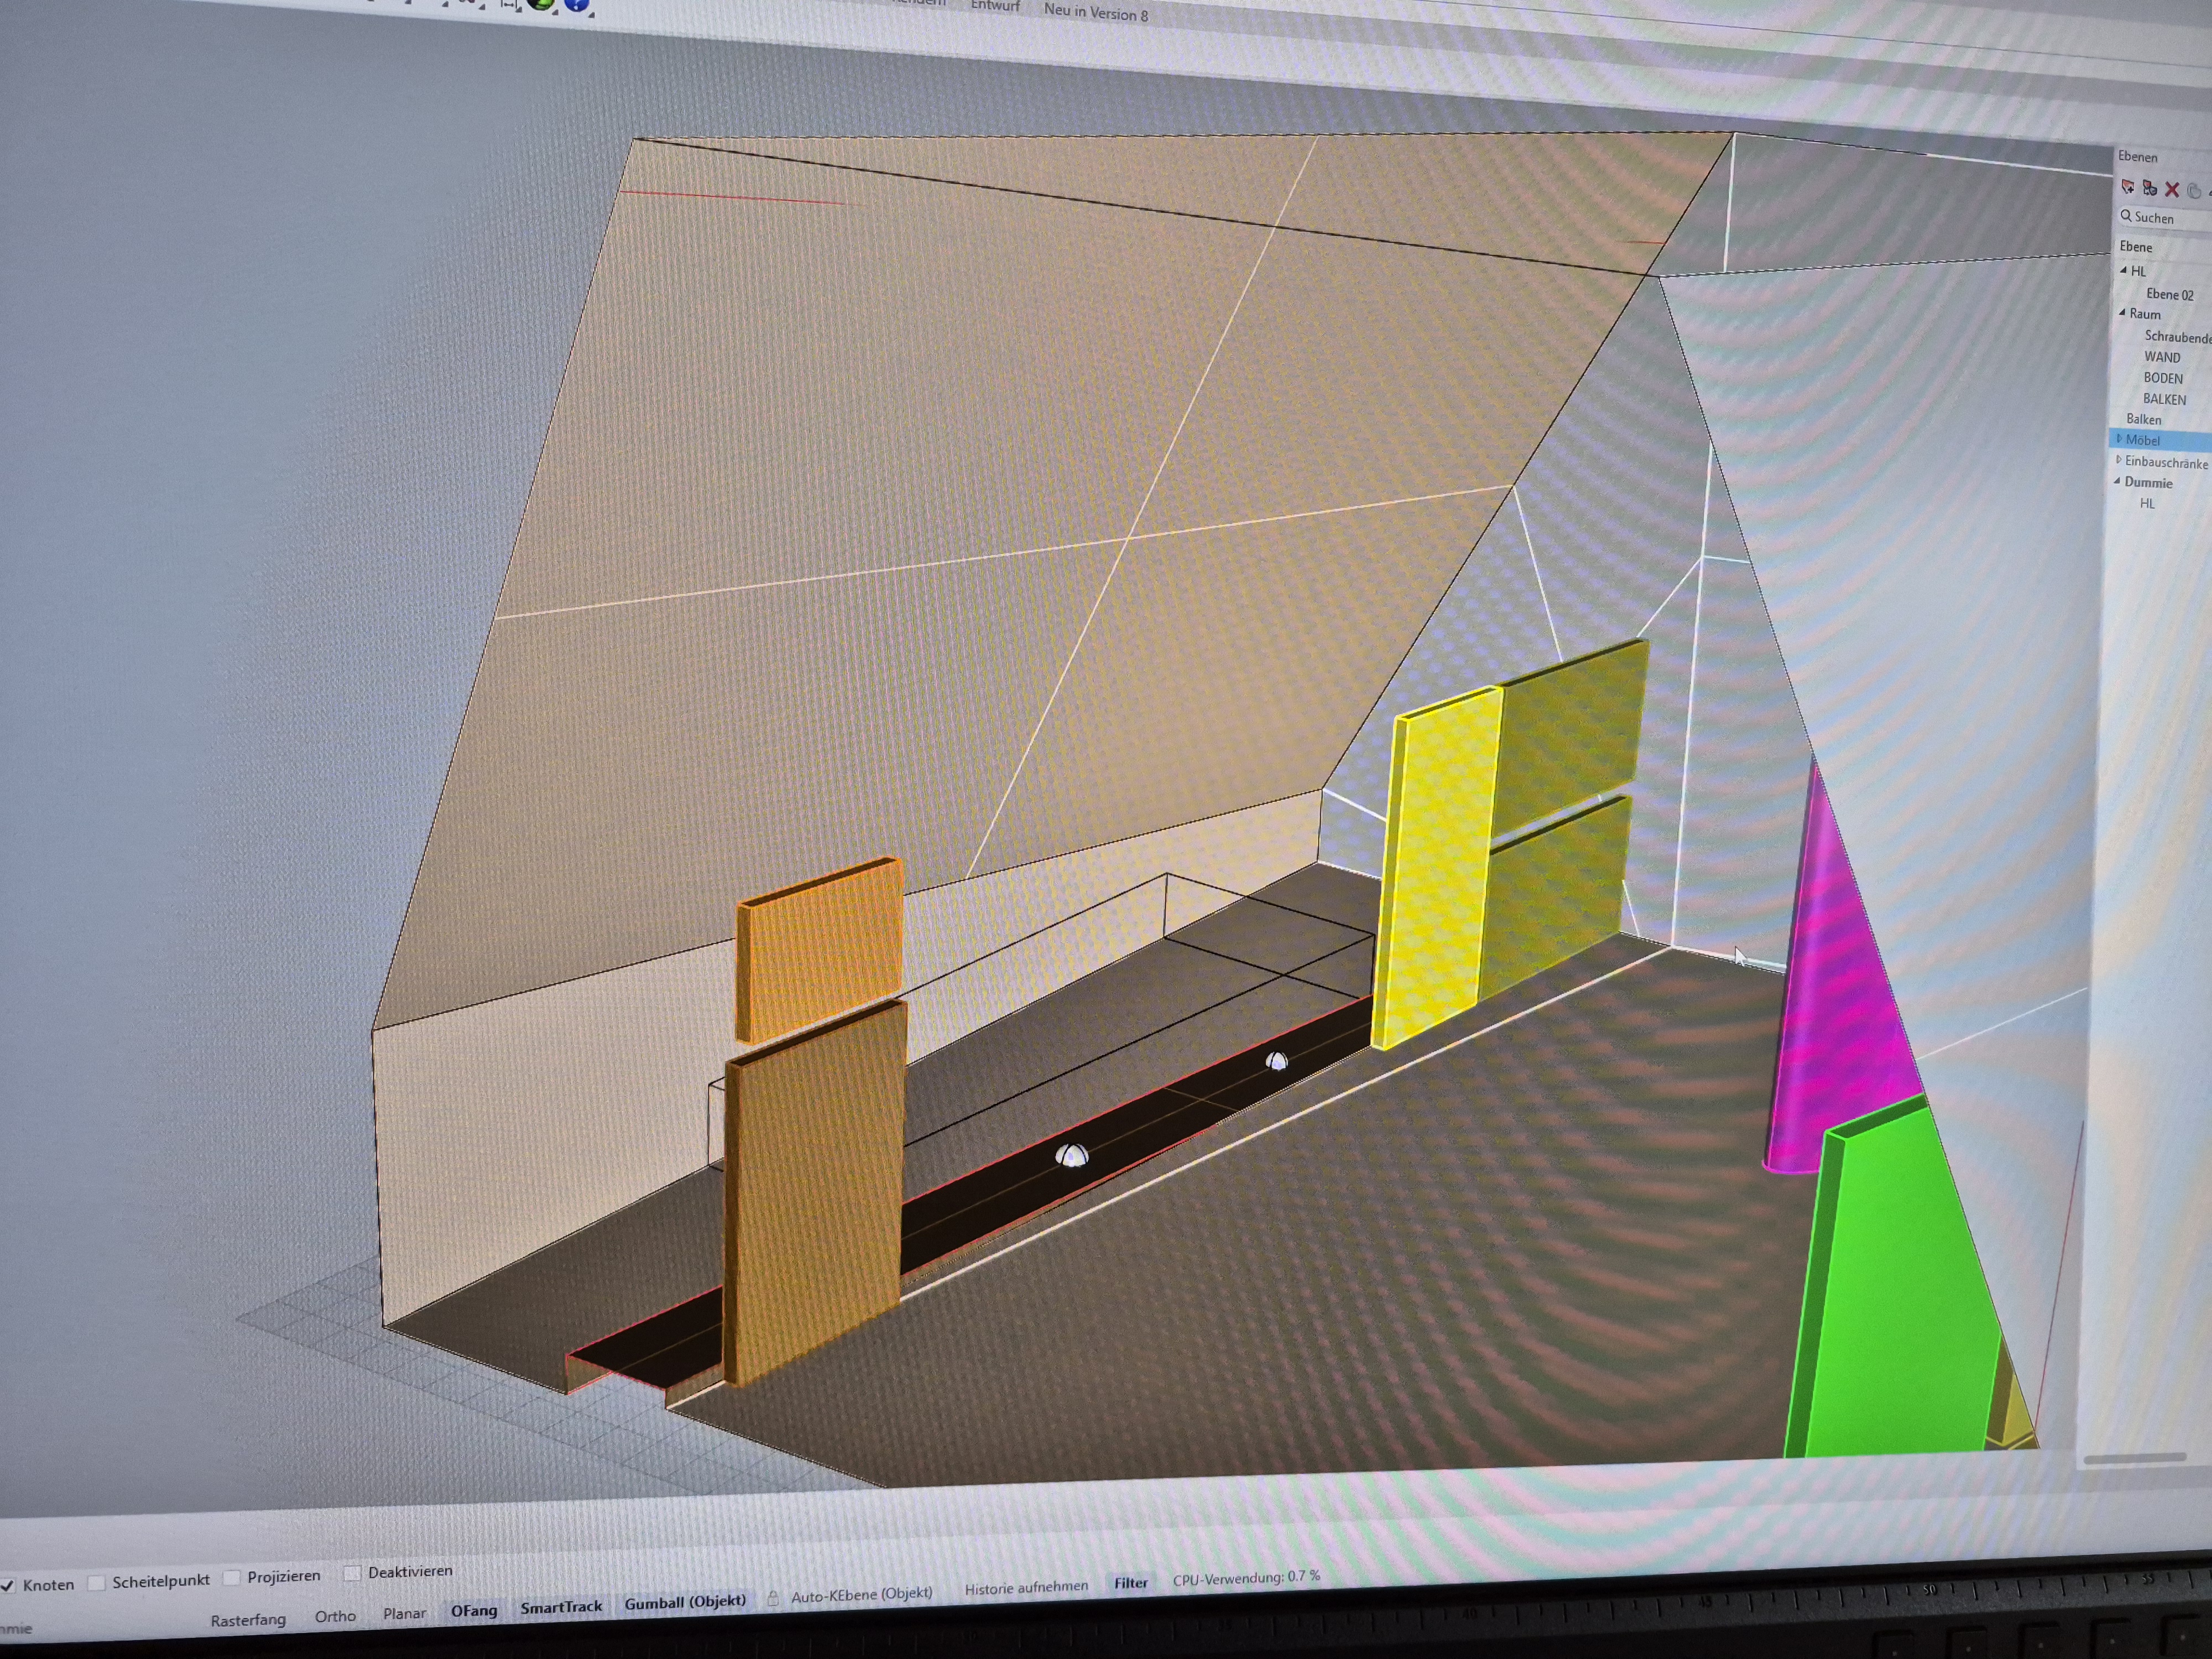2212x1659 pixels.
Task: Click the dimension tool toolbar icon
Action: 509,4
